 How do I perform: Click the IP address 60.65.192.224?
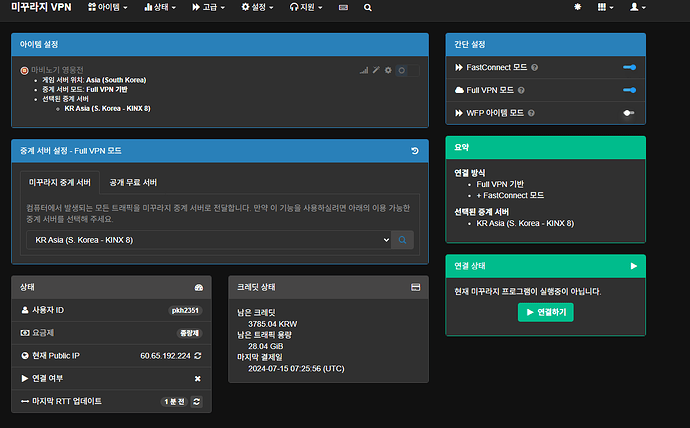(165, 355)
